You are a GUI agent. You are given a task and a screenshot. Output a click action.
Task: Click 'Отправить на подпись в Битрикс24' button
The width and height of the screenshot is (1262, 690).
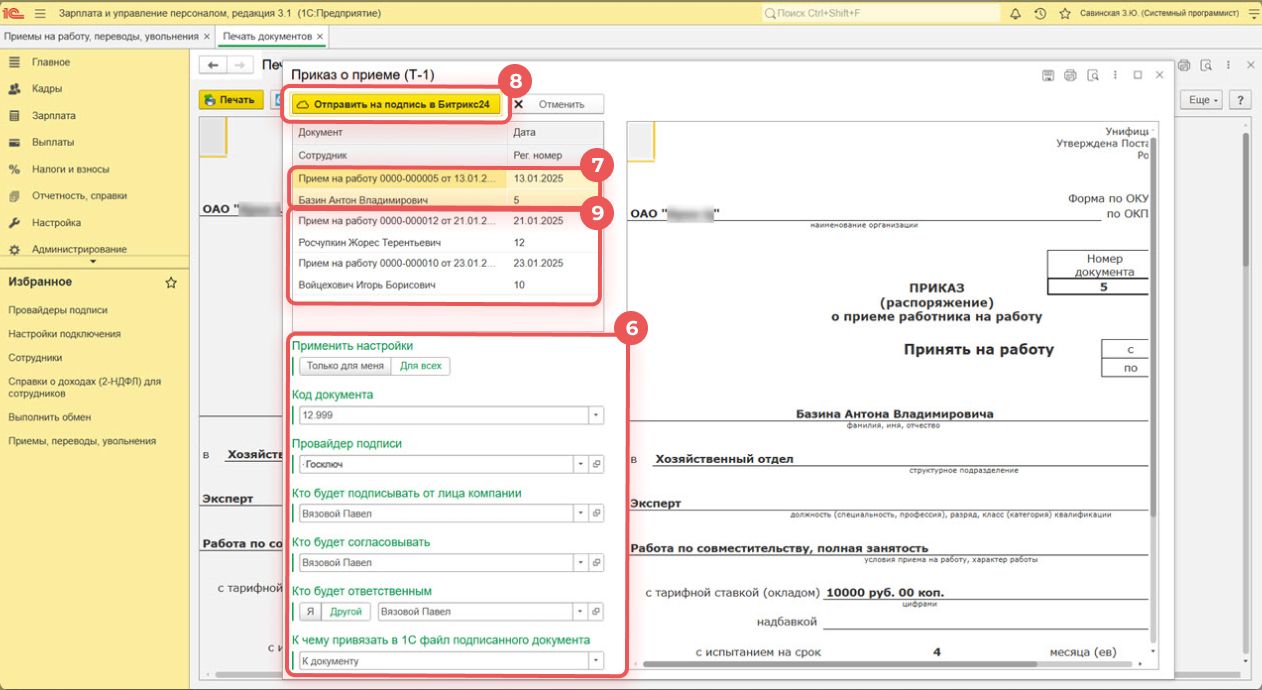(398, 104)
